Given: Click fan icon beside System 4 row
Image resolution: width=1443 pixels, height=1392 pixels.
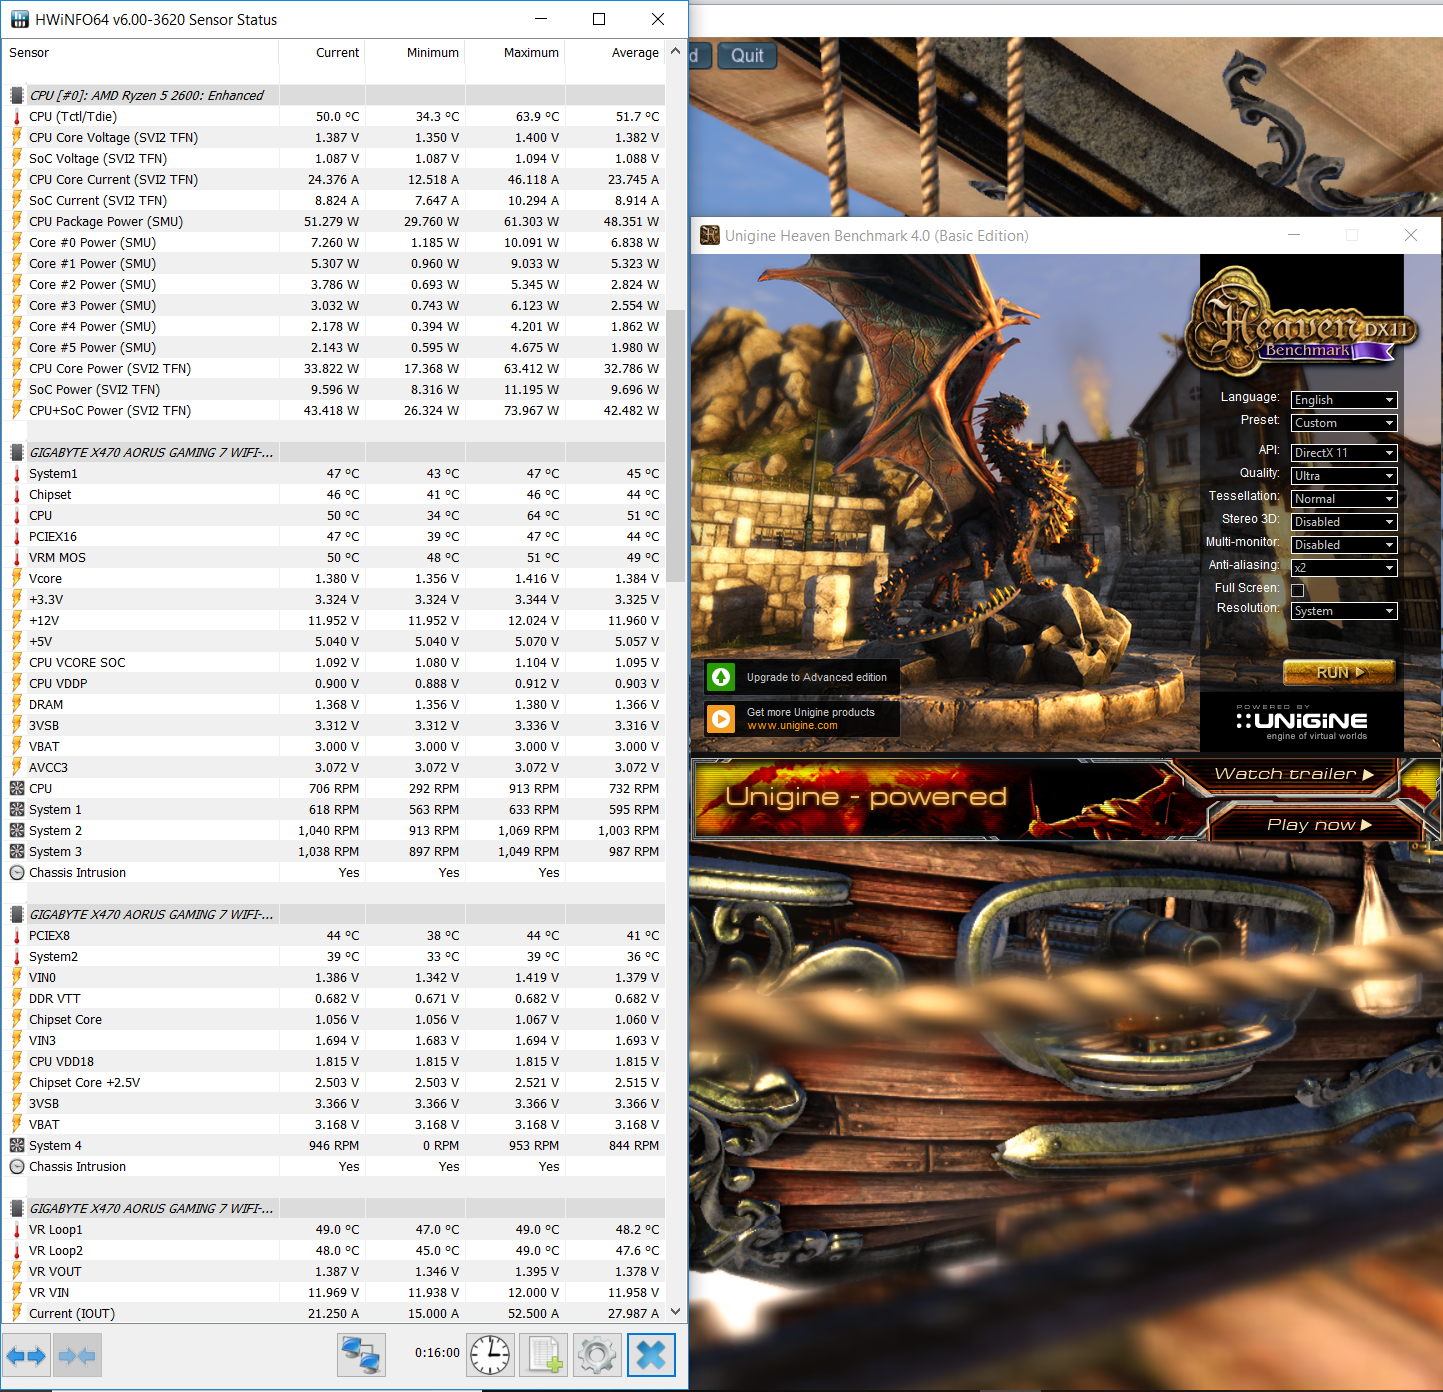Looking at the screenshot, I should click(17, 1146).
